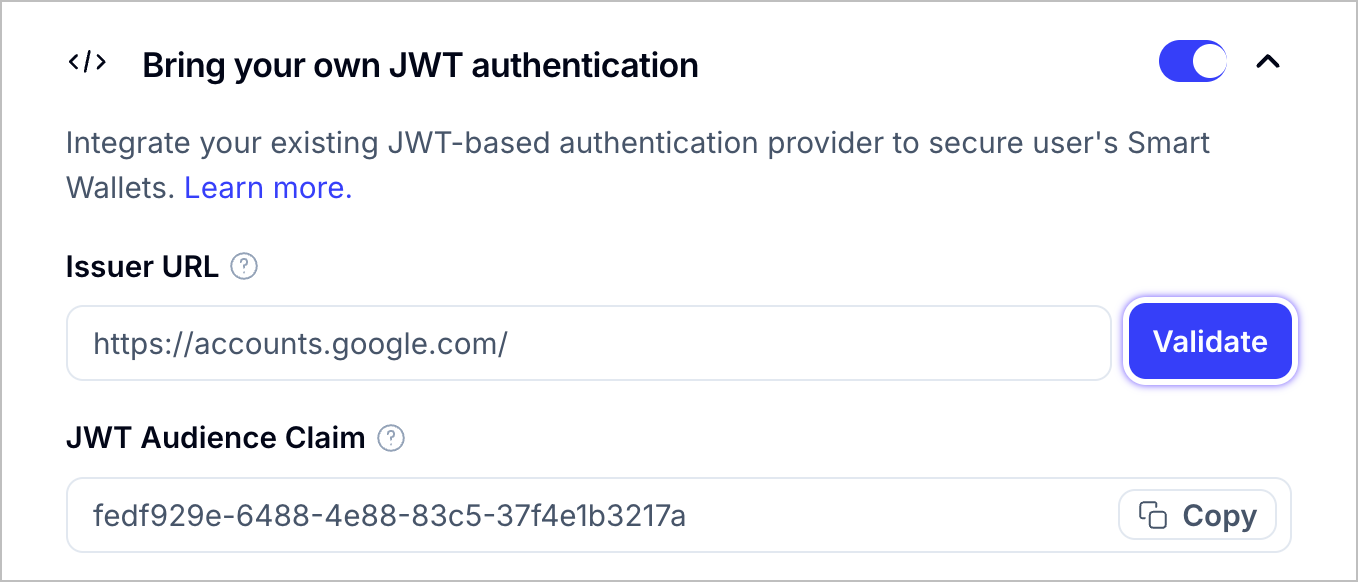Screen dimensions: 1358x582
Task: Click the Issuer URL help icon
Action: tap(244, 267)
